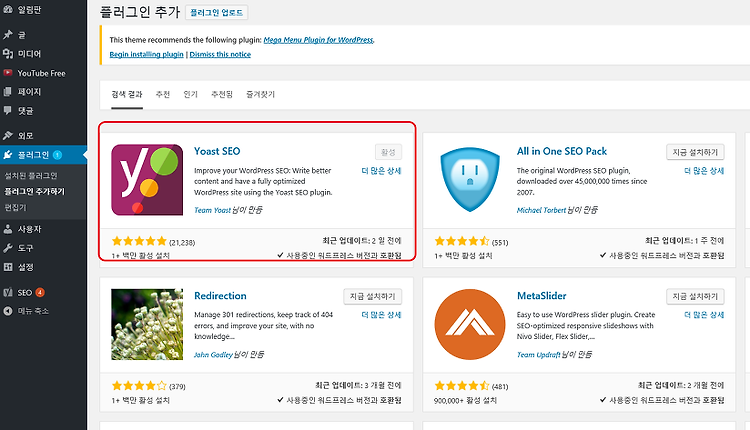Click the dashboard icon in sidebar
The image size is (750, 430).
(8, 9)
